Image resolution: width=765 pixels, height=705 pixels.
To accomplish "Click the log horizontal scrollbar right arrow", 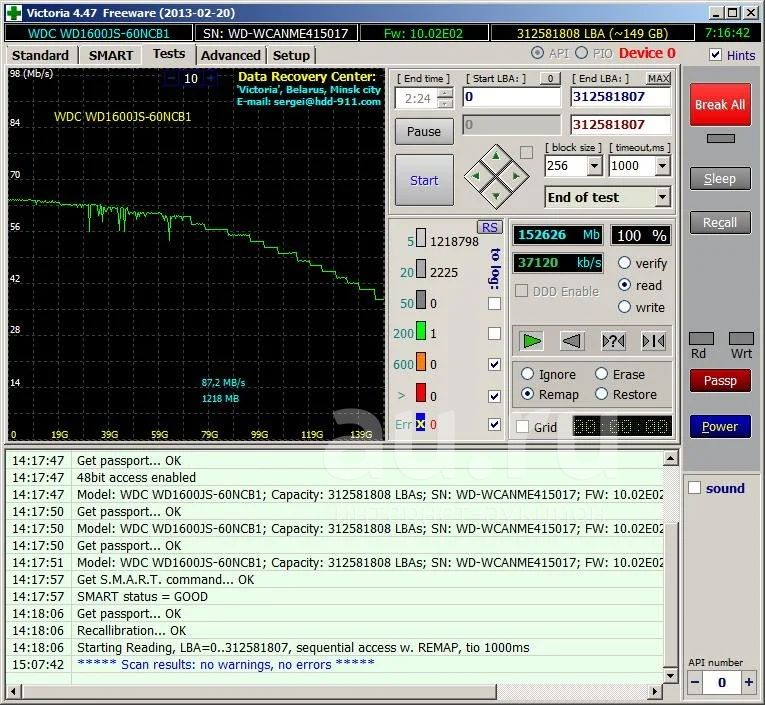I will point(655,691).
